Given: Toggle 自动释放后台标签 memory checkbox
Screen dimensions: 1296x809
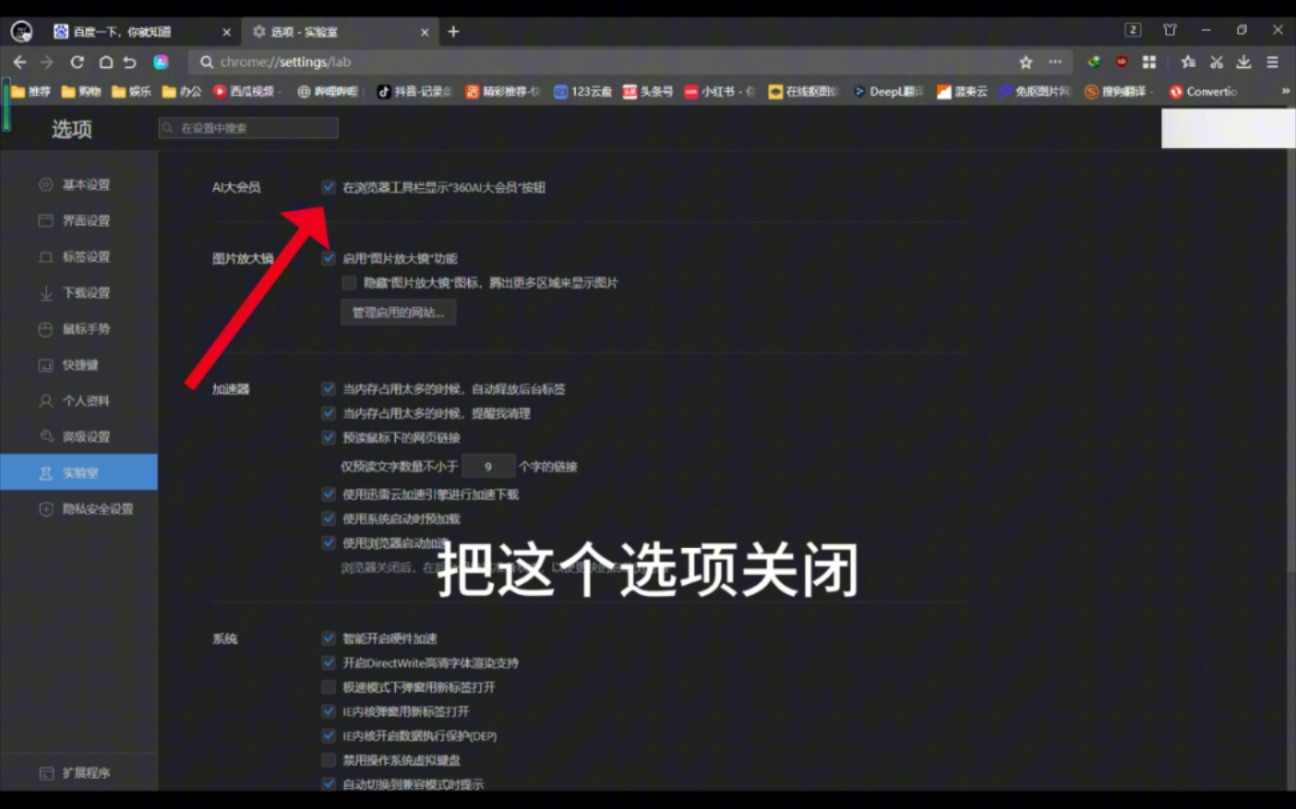Looking at the screenshot, I should (328, 389).
